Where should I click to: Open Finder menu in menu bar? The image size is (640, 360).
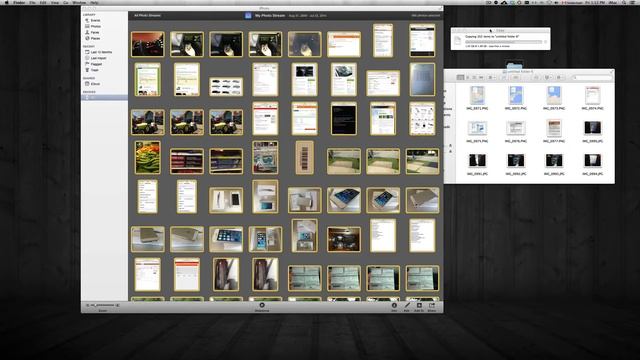[x=19, y=2]
